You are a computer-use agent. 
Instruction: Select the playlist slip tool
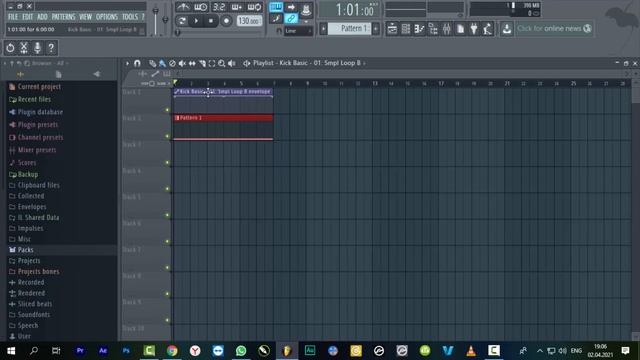(192, 63)
